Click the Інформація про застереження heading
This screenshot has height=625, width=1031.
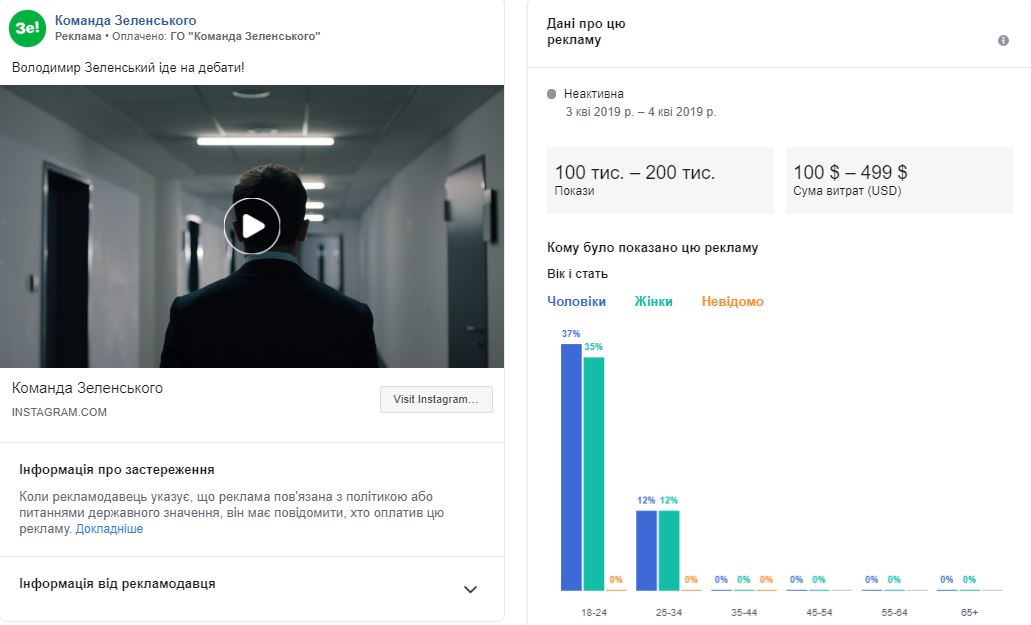[x=117, y=469]
